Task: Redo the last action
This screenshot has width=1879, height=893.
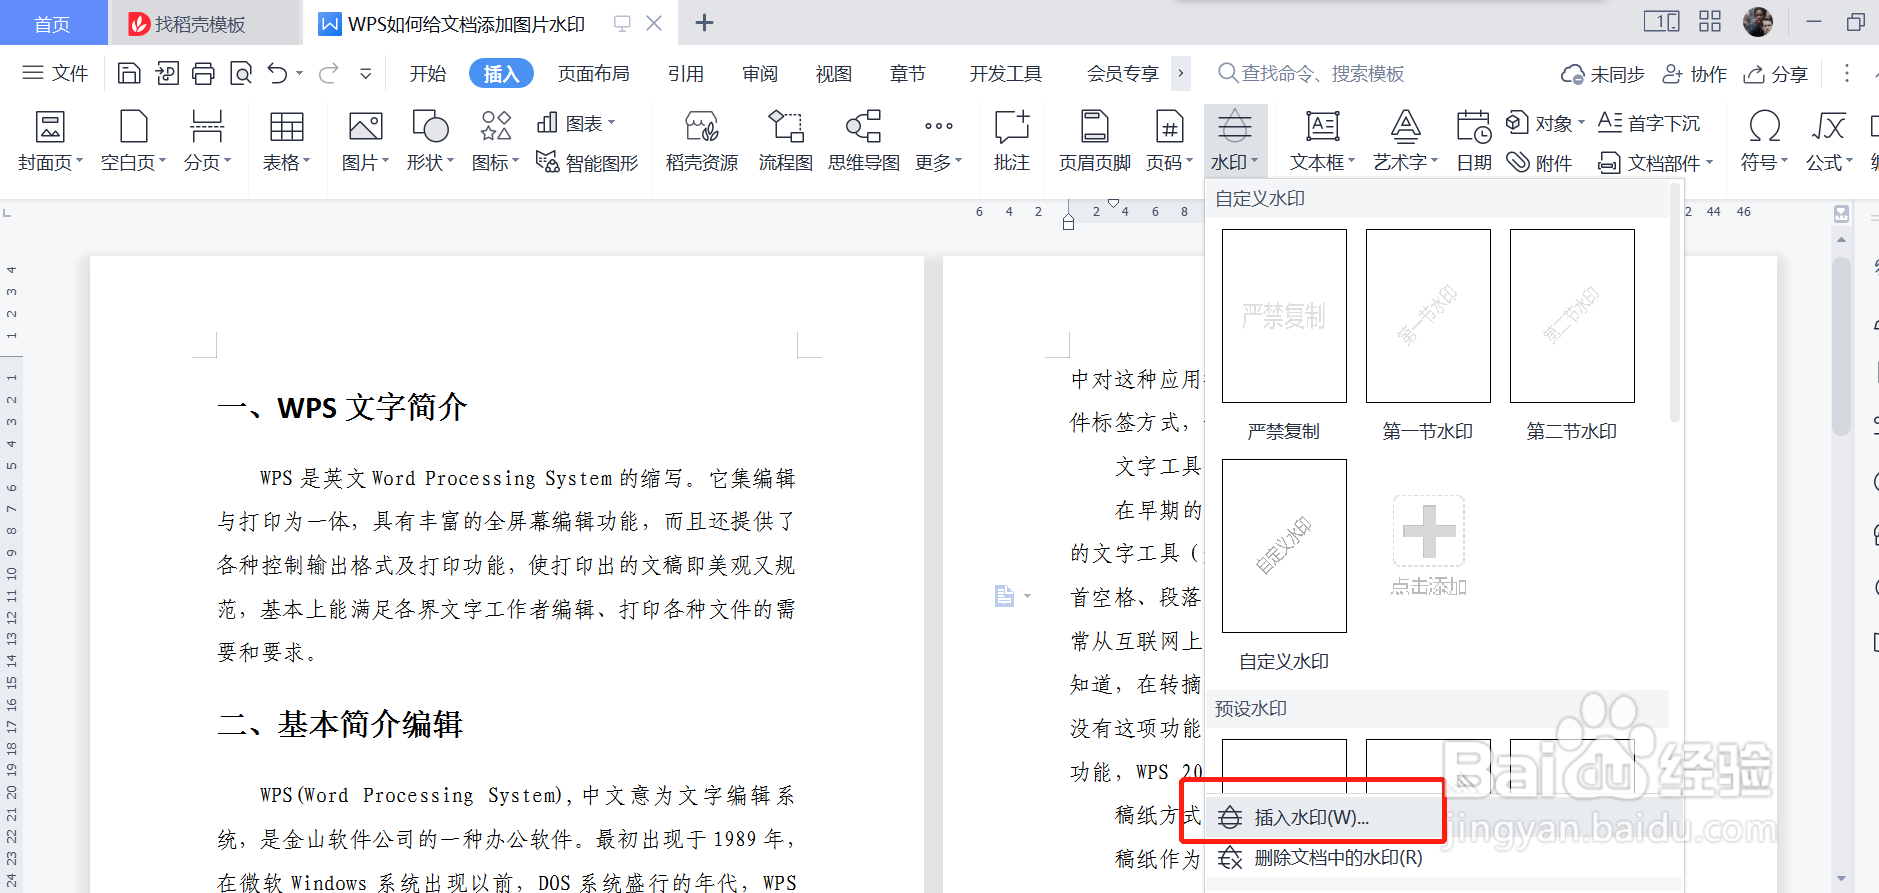Action: pos(329,73)
